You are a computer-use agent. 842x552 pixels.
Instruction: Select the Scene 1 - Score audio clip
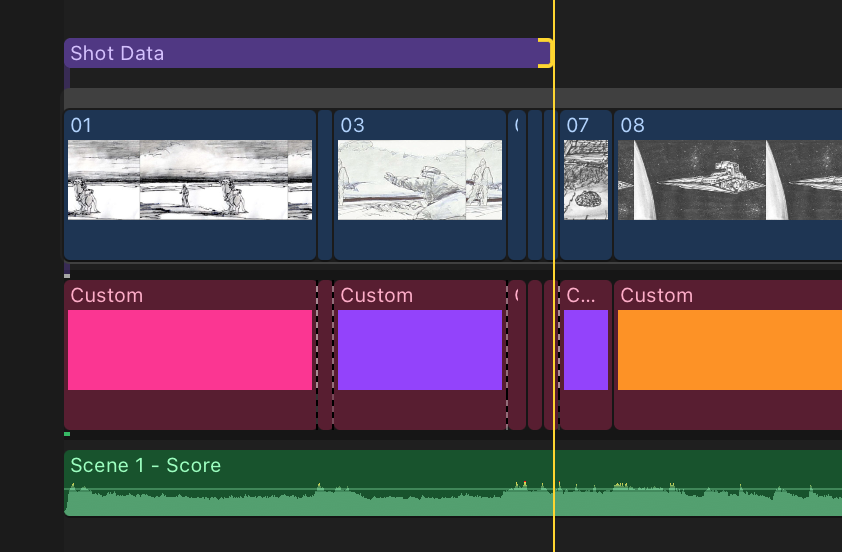pyautogui.click(x=453, y=483)
